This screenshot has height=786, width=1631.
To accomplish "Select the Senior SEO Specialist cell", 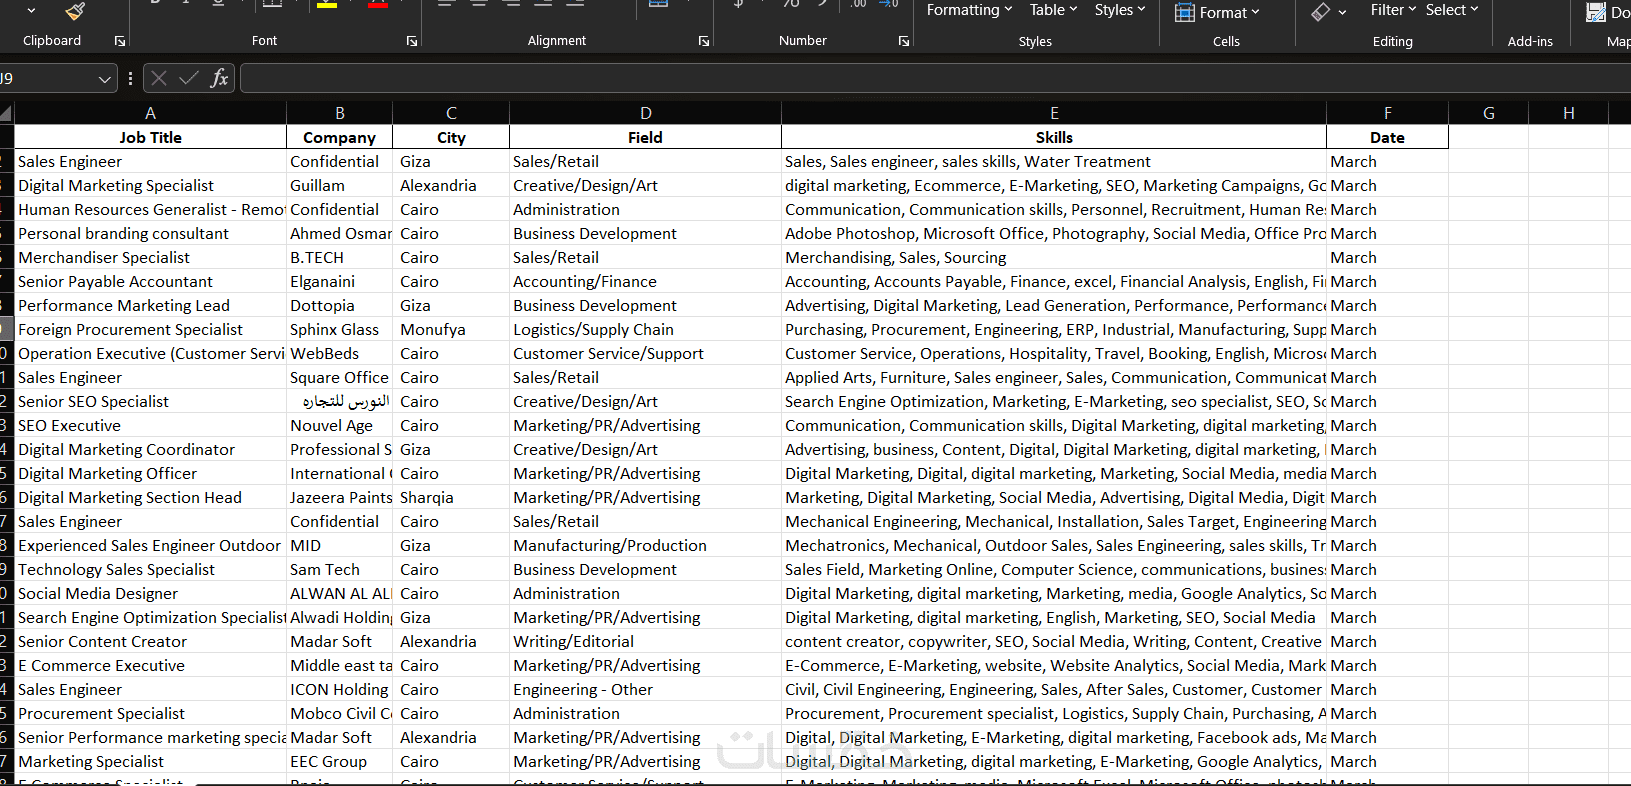I will click(x=150, y=401).
